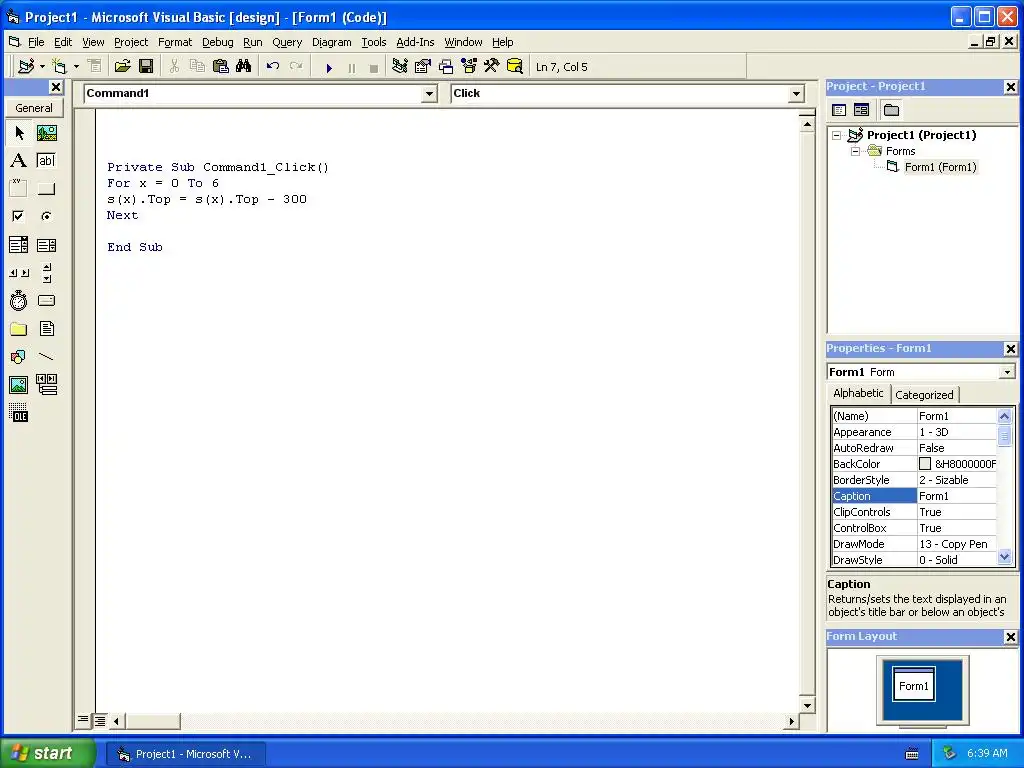Toggle Folders in Project panel
This screenshot has height=768, width=1024.
[891, 110]
